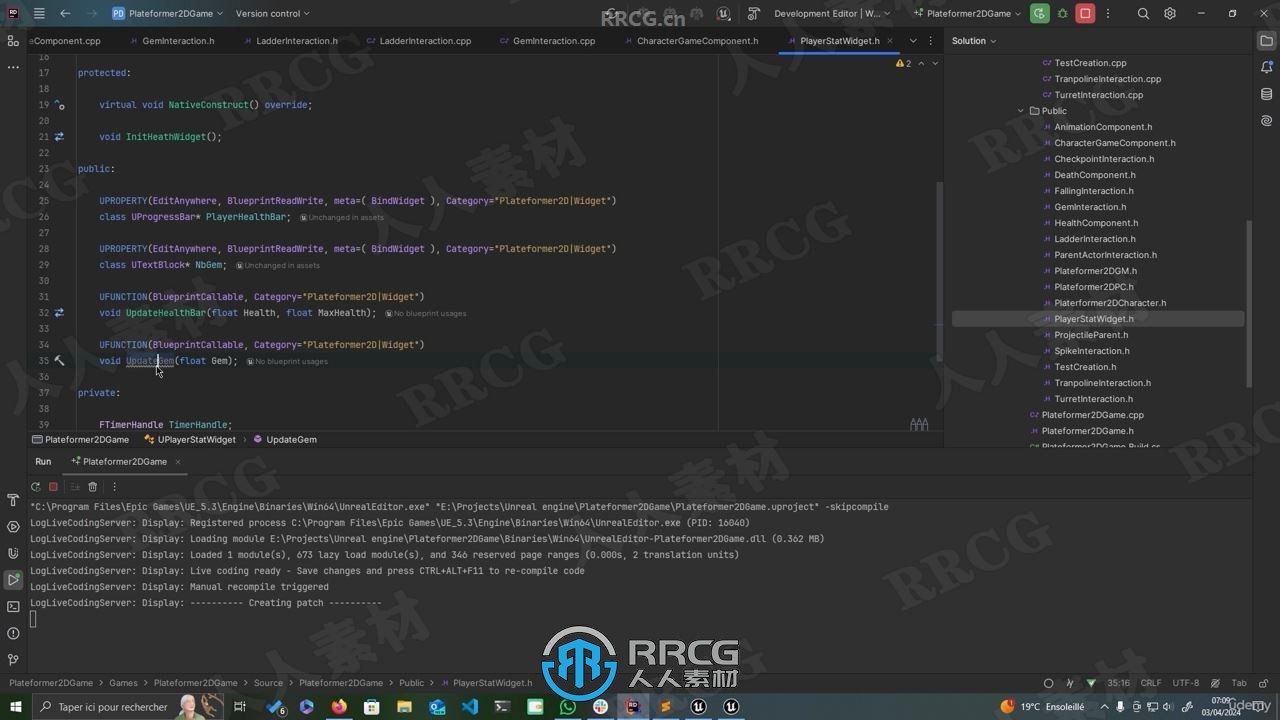Change the UTF-8 file encoding
Image resolution: width=1280 pixels, height=720 pixels.
click(1186, 683)
